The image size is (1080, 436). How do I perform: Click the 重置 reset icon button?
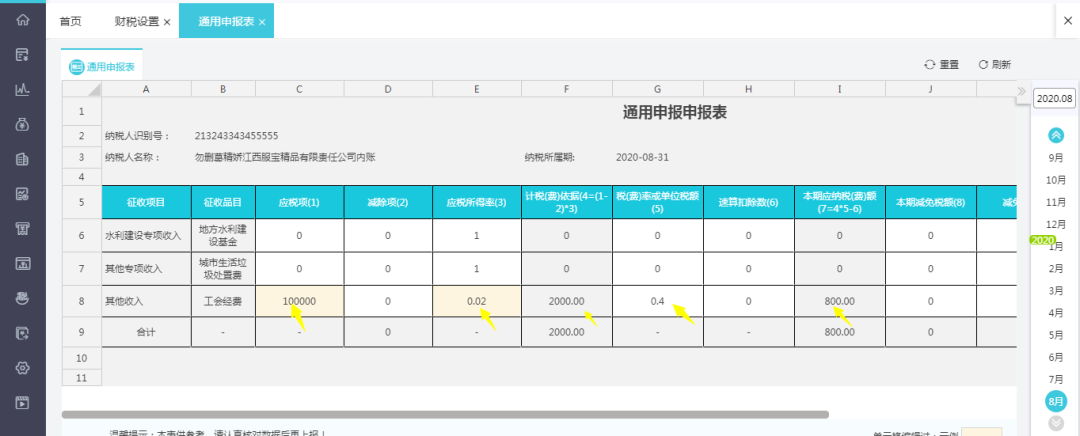click(941, 65)
